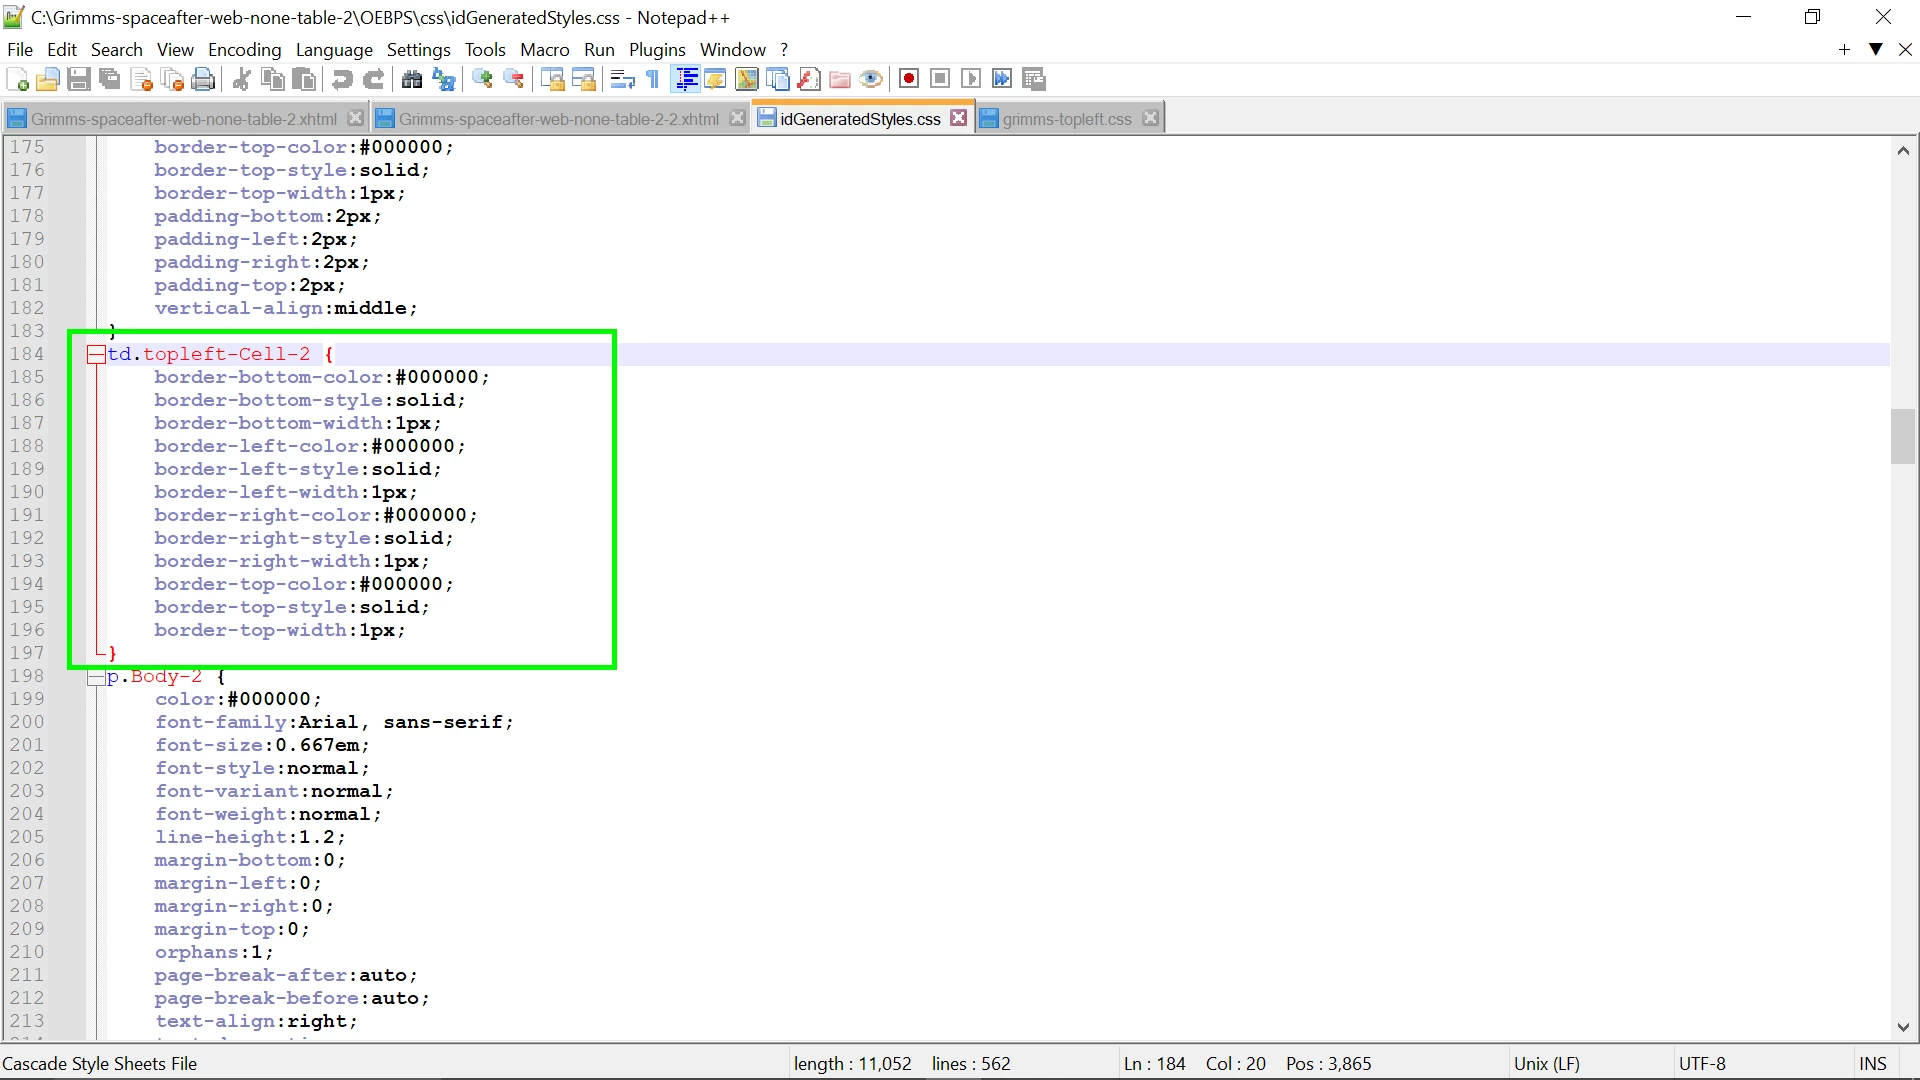Click the Start Recording macro icon

(x=908, y=79)
